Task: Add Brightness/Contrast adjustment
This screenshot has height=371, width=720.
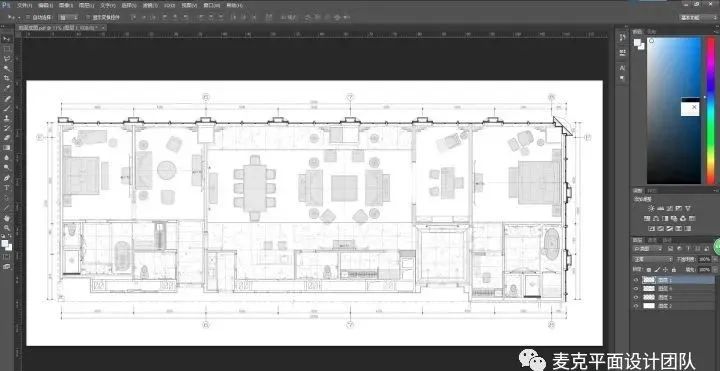Action: point(651,208)
